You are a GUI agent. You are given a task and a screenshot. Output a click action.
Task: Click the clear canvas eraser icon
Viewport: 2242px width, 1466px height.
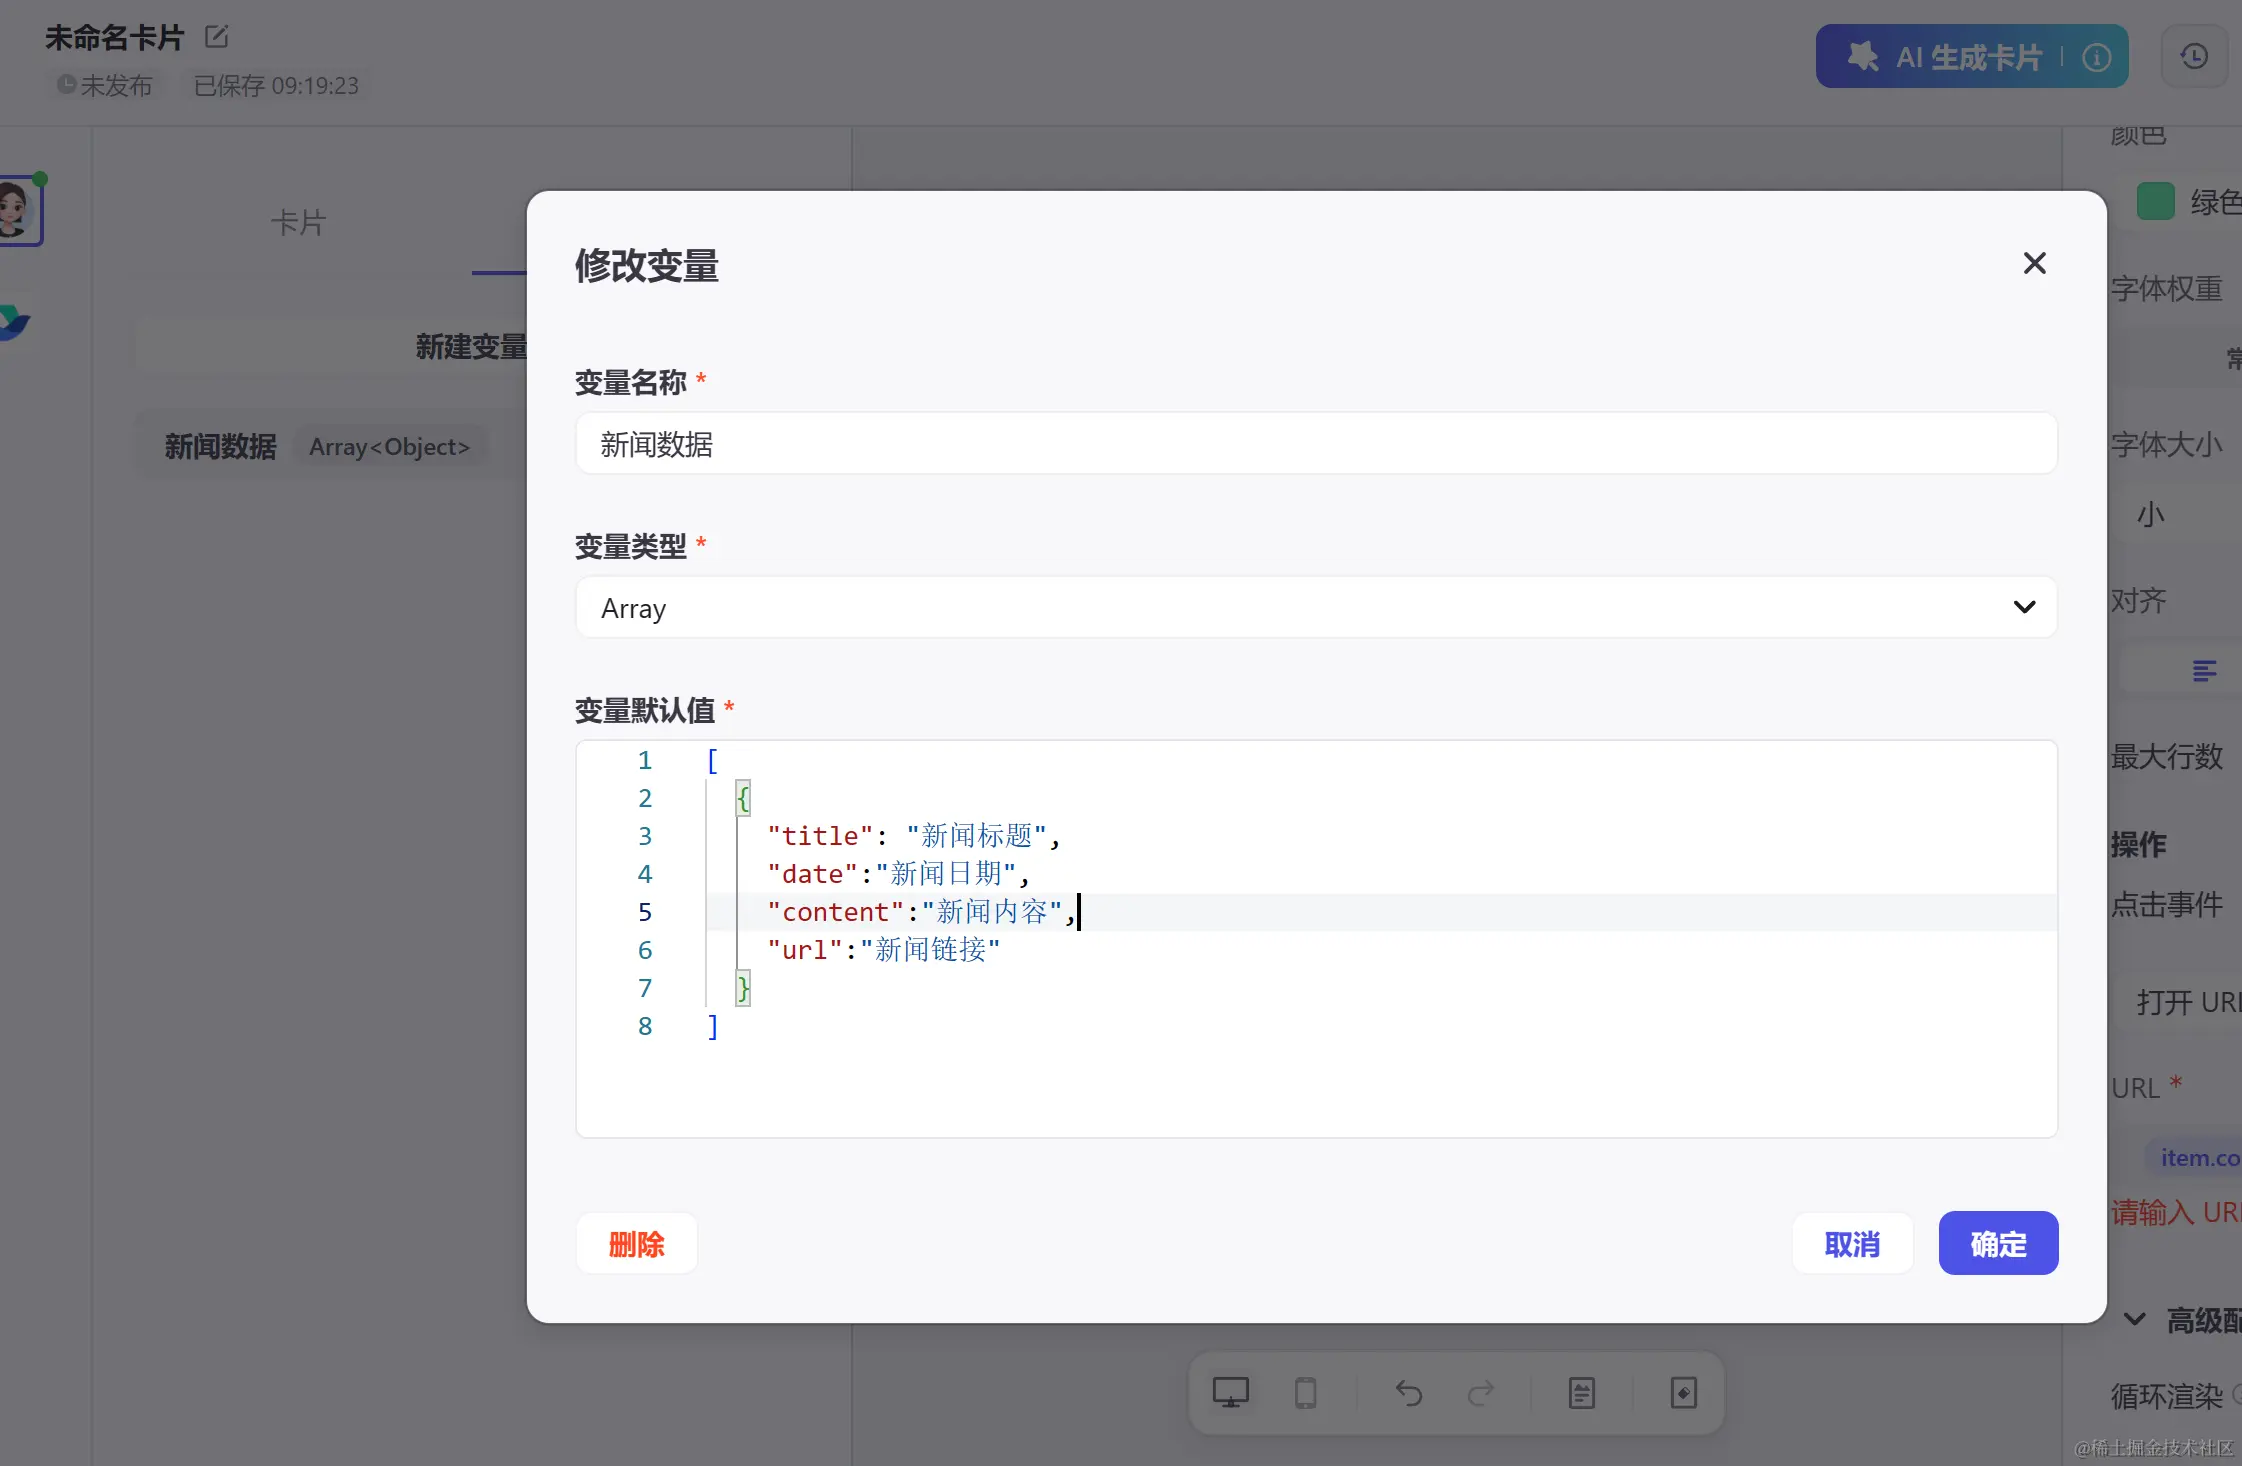tap(1682, 1392)
